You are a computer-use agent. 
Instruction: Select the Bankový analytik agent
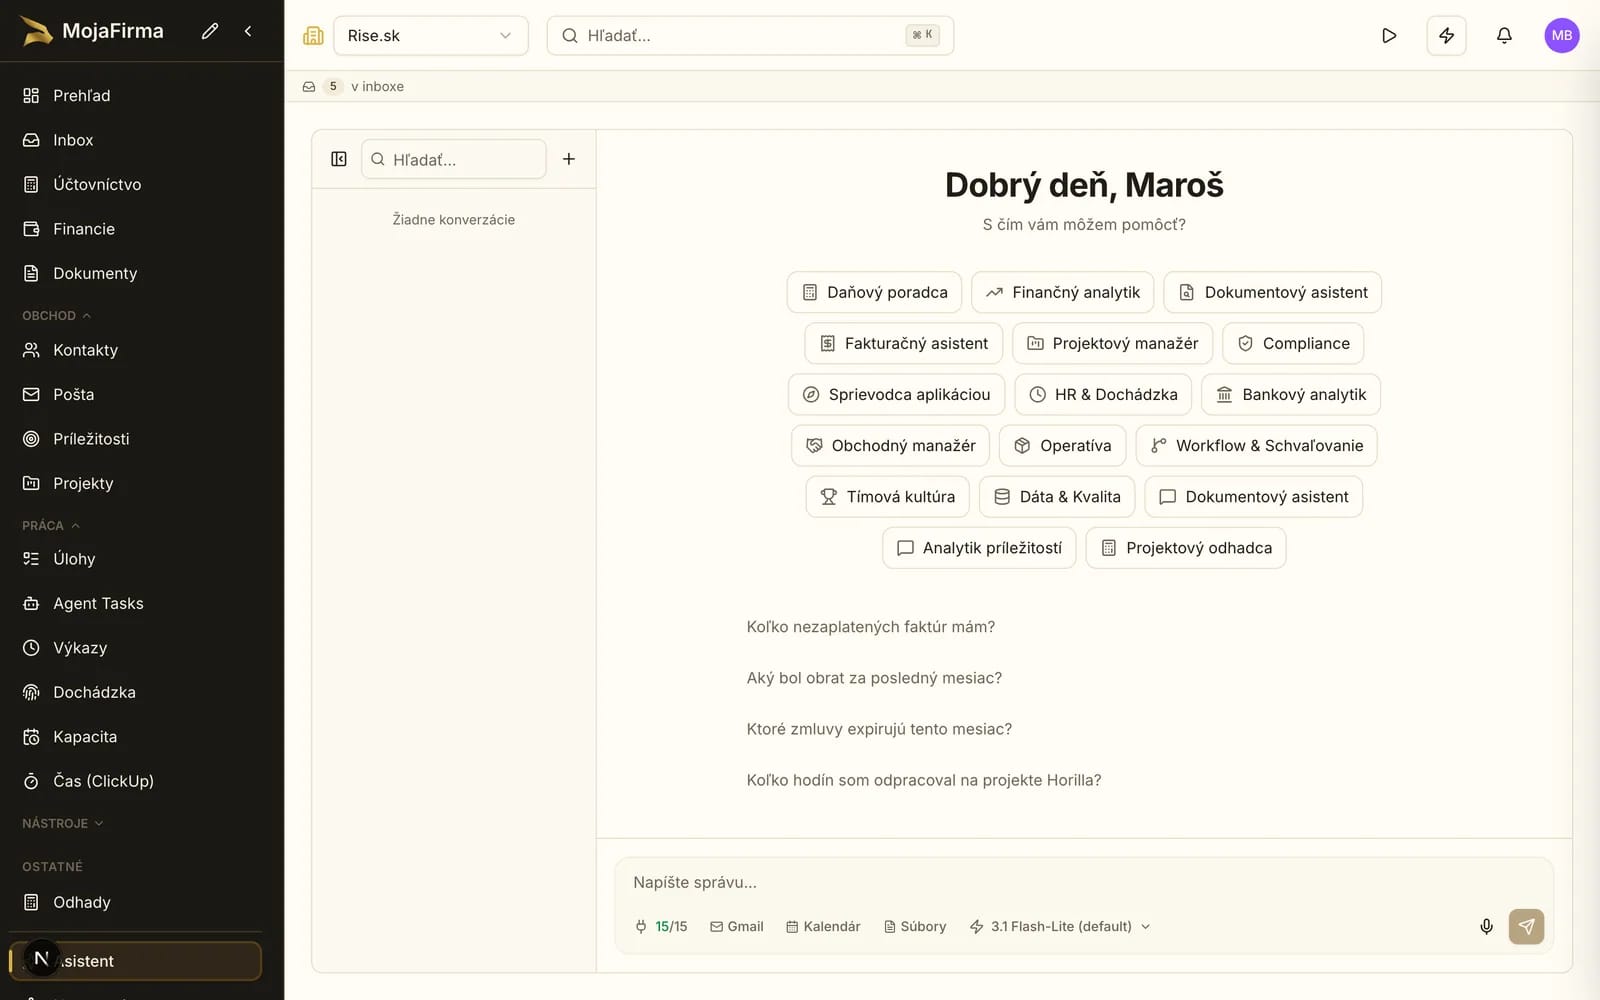(x=1291, y=394)
